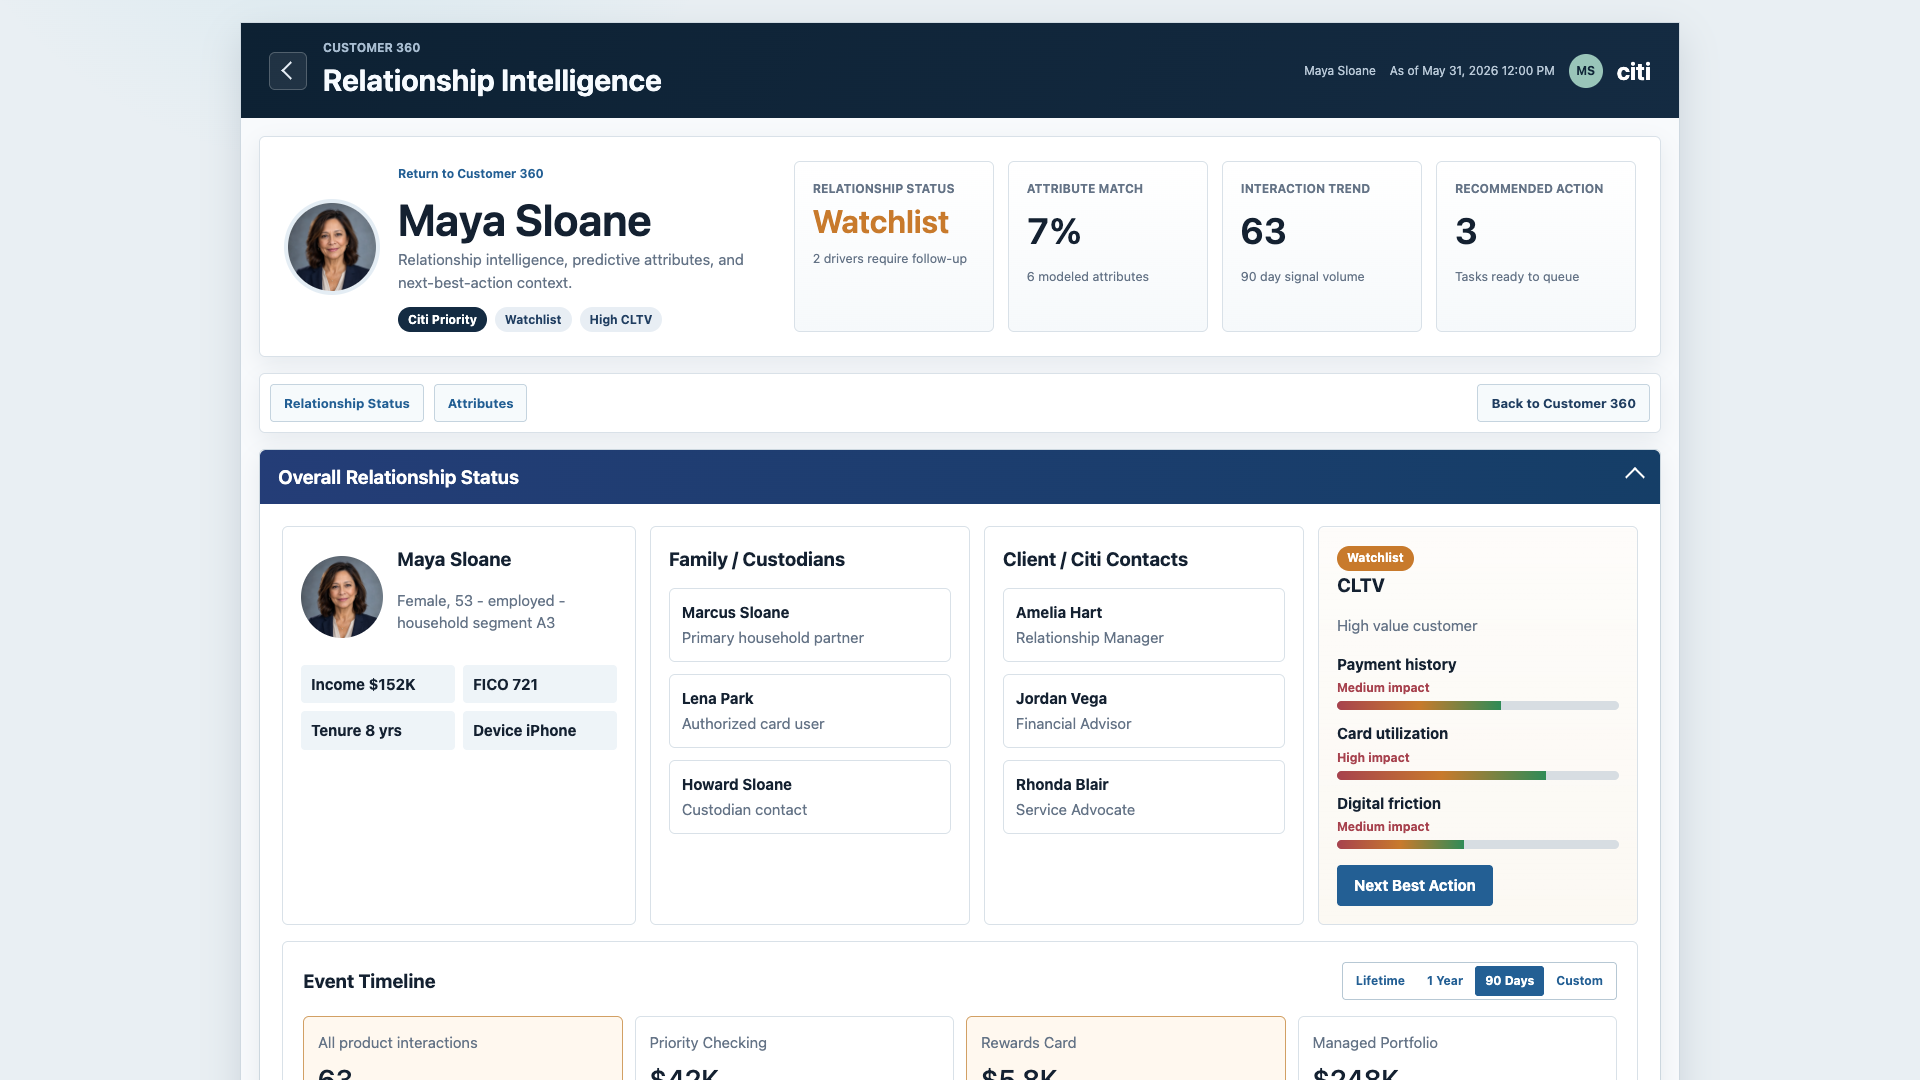
Task: Collapse the Overall Relationship Status section
Action: click(x=1634, y=474)
